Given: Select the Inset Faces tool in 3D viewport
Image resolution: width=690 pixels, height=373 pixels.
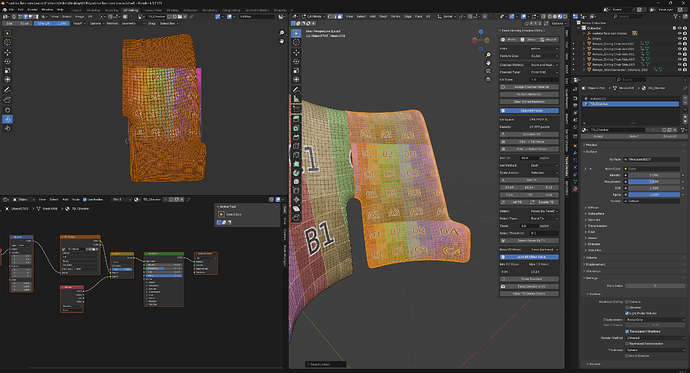Looking at the screenshot, I should (x=297, y=128).
